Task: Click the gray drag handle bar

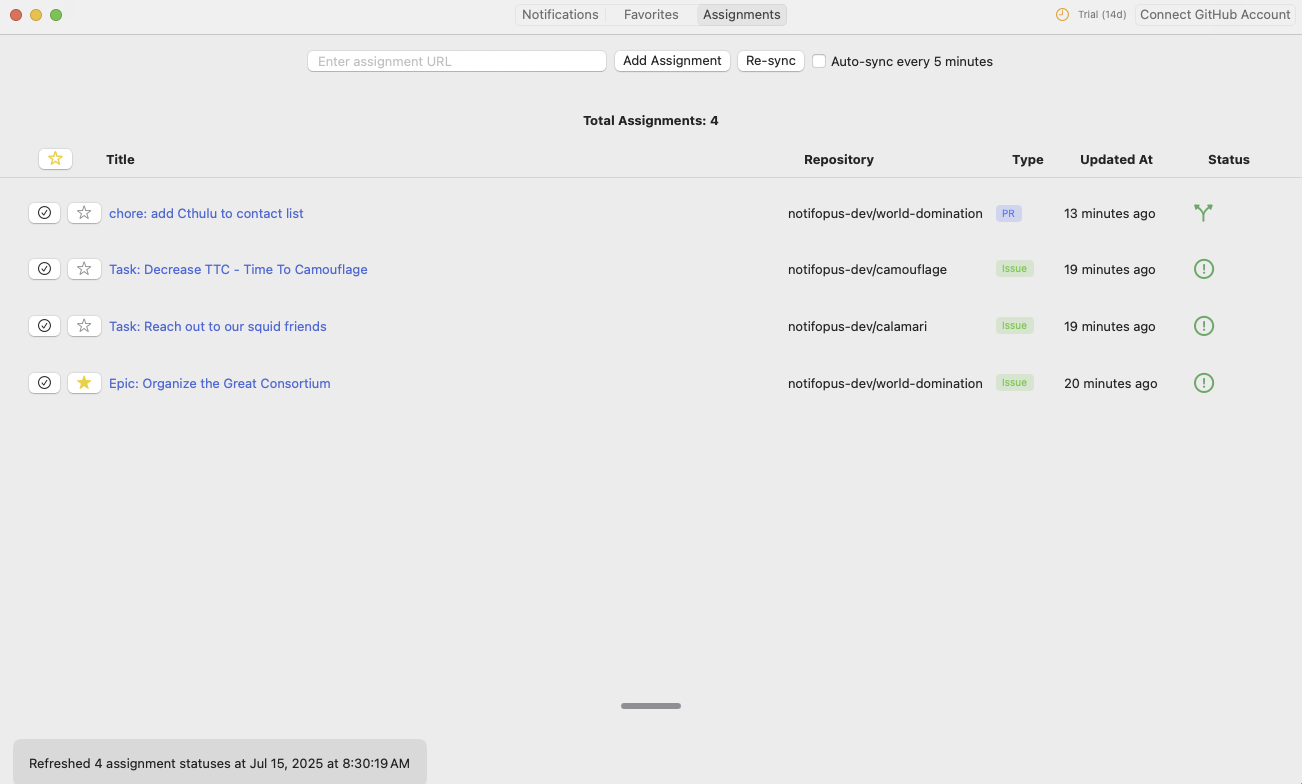Action: click(651, 706)
